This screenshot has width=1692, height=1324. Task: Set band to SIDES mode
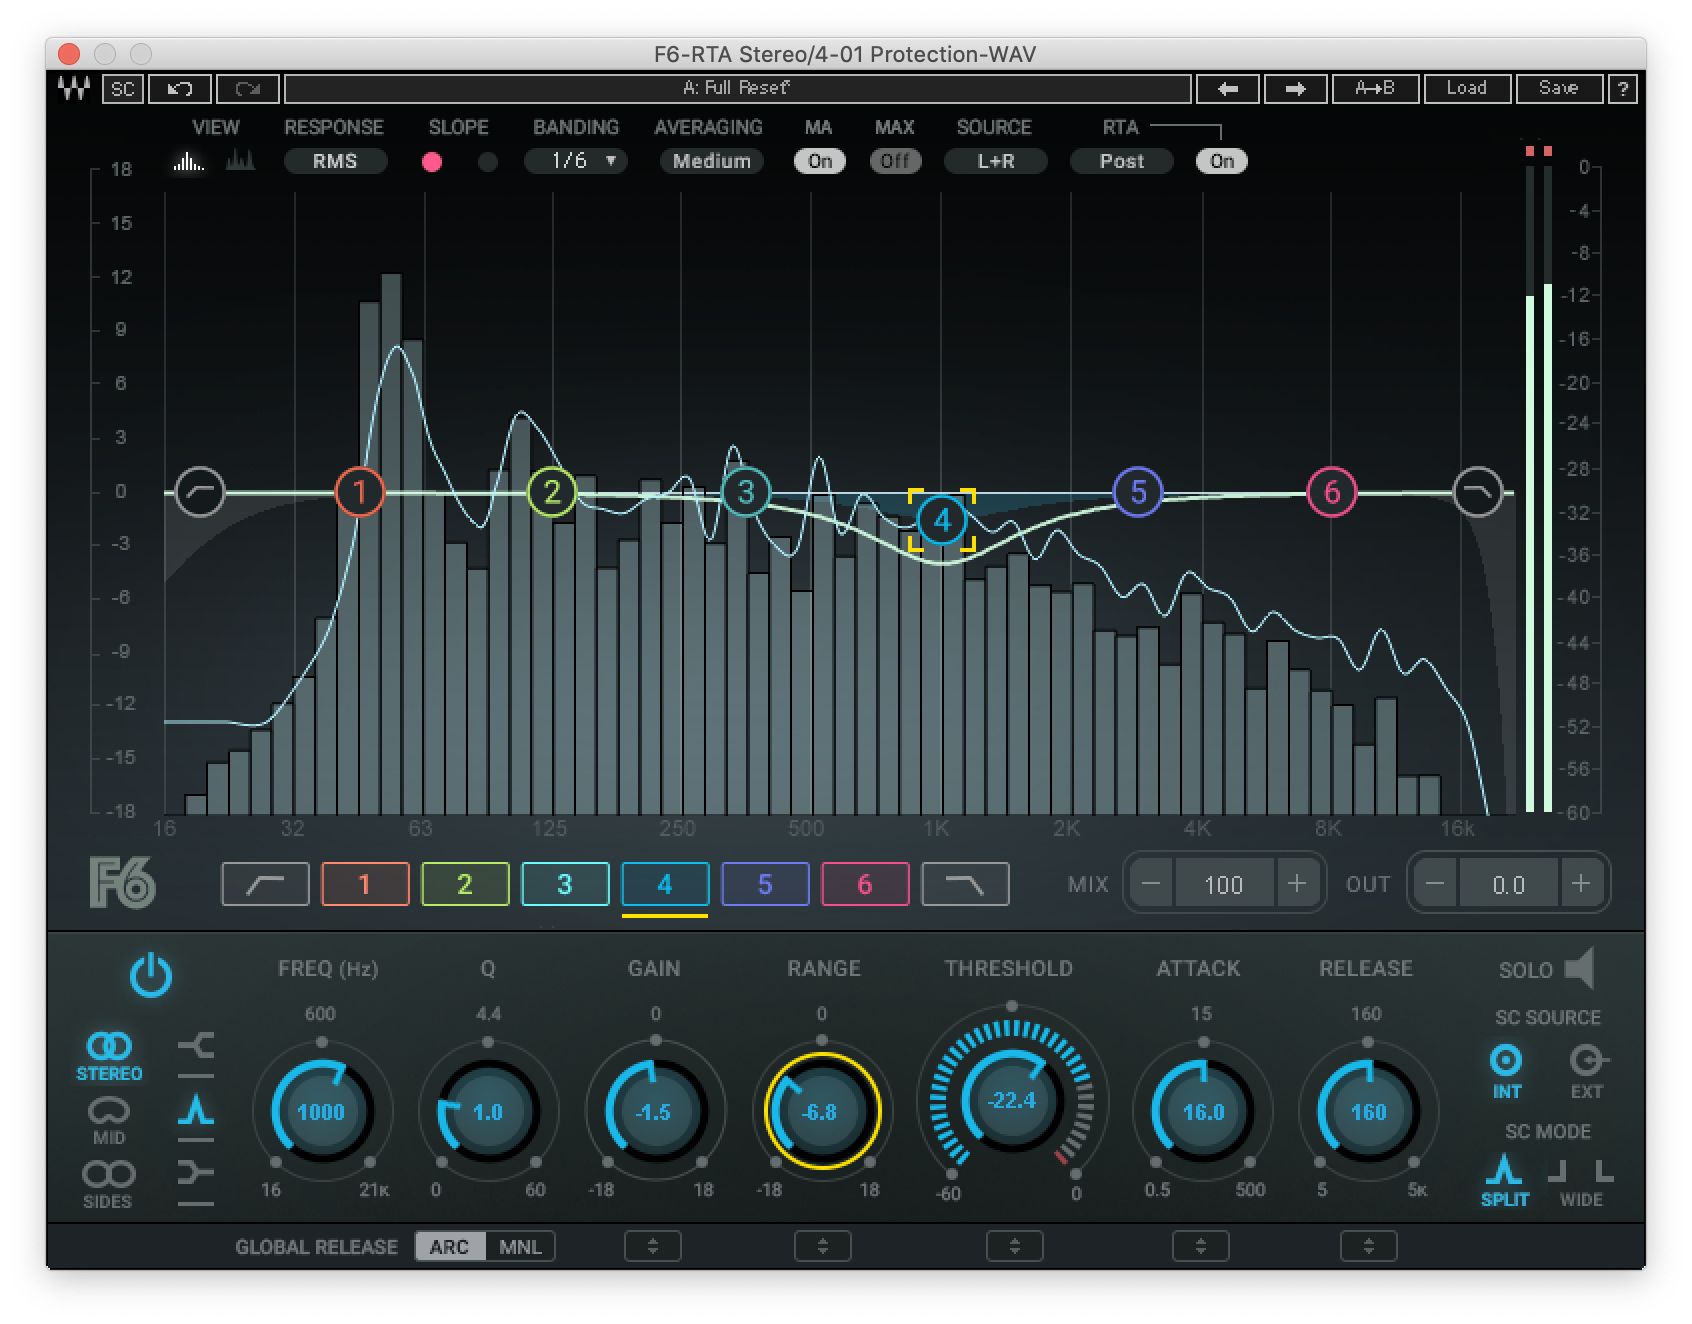[x=108, y=1185]
